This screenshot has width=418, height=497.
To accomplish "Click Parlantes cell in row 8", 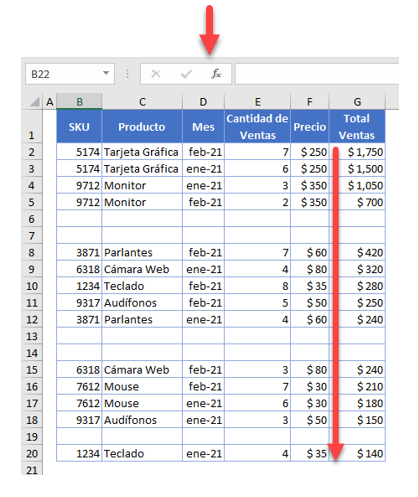I will pyautogui.click(x=142, y=252).
